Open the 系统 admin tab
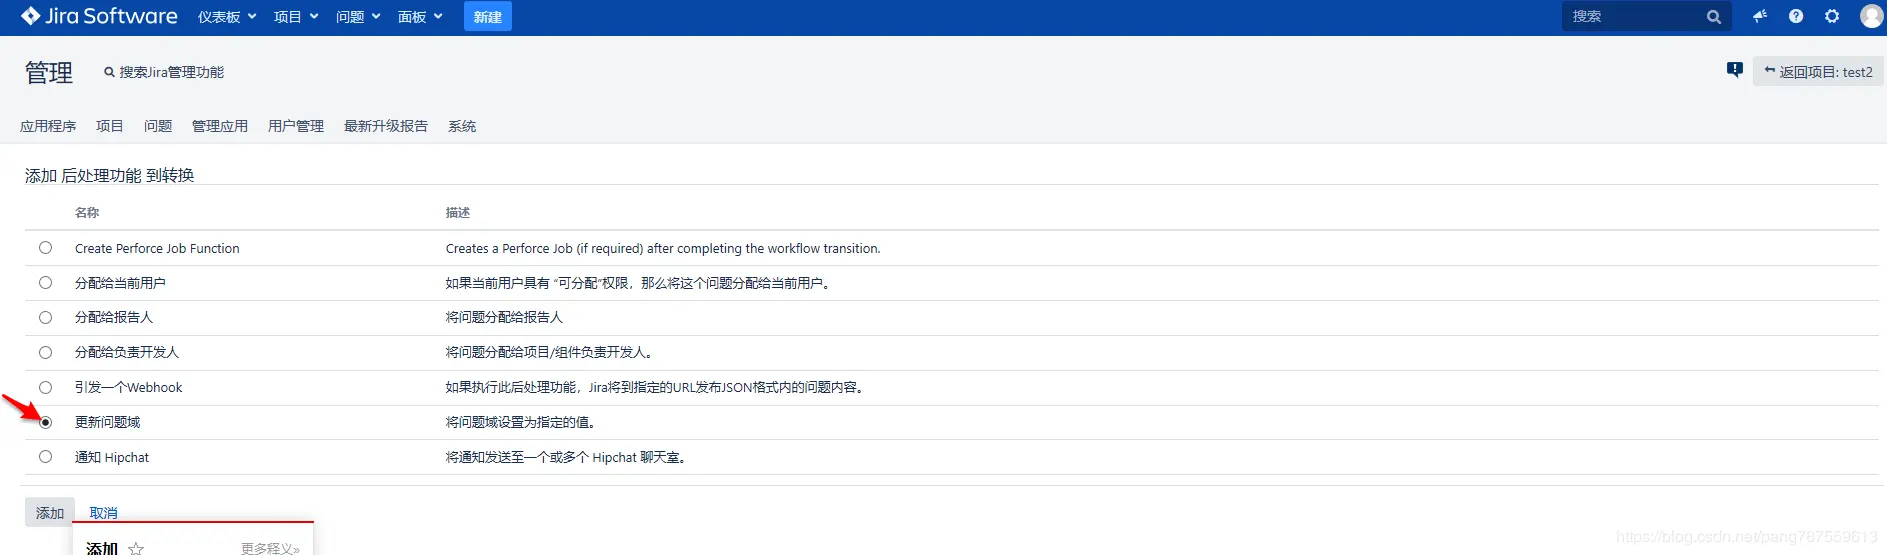The height and width of the screenshot is (555, 1887). click(462, 126)
